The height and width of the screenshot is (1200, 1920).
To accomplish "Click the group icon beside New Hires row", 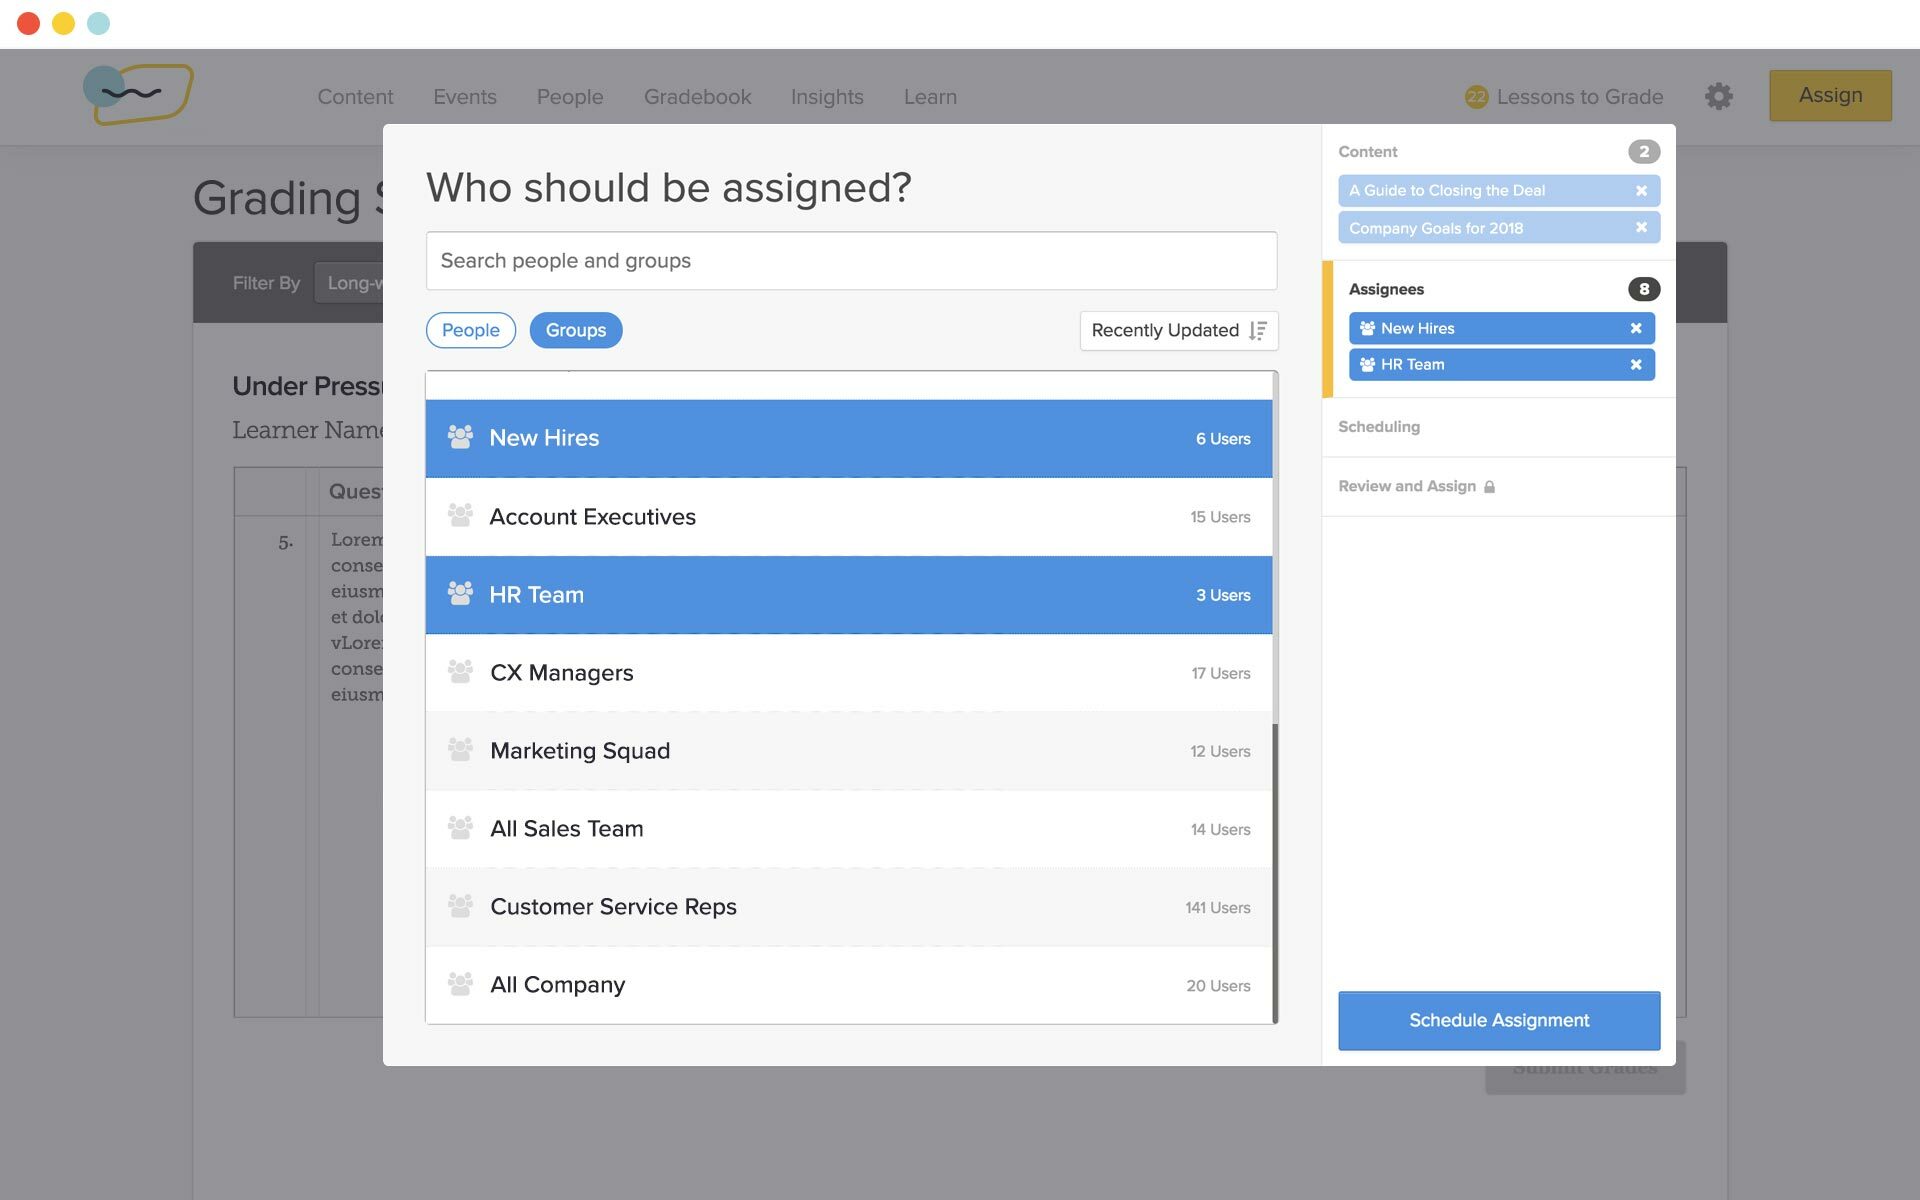I will coord(461,437).
